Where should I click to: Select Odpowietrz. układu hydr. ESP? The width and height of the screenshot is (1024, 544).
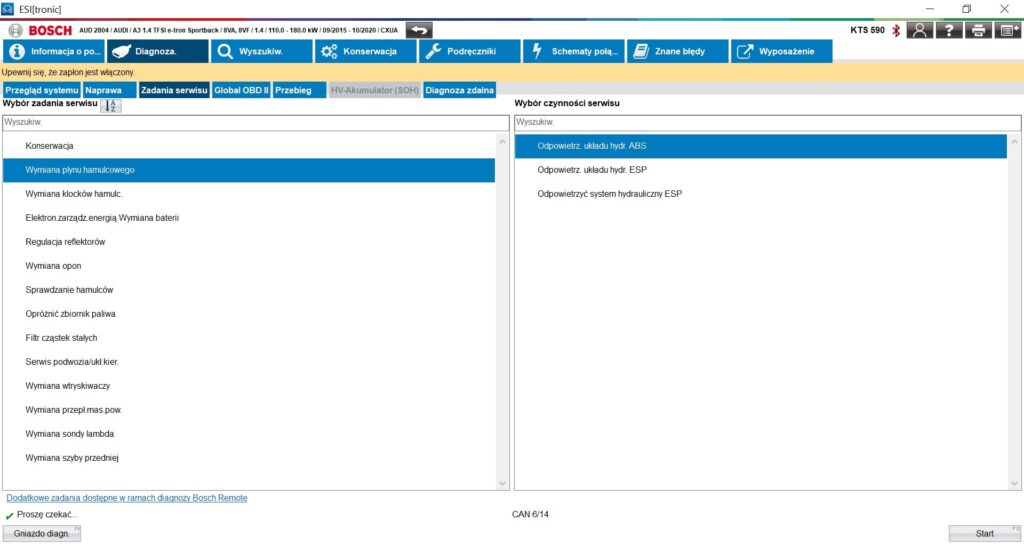click(x=591, y=170)
